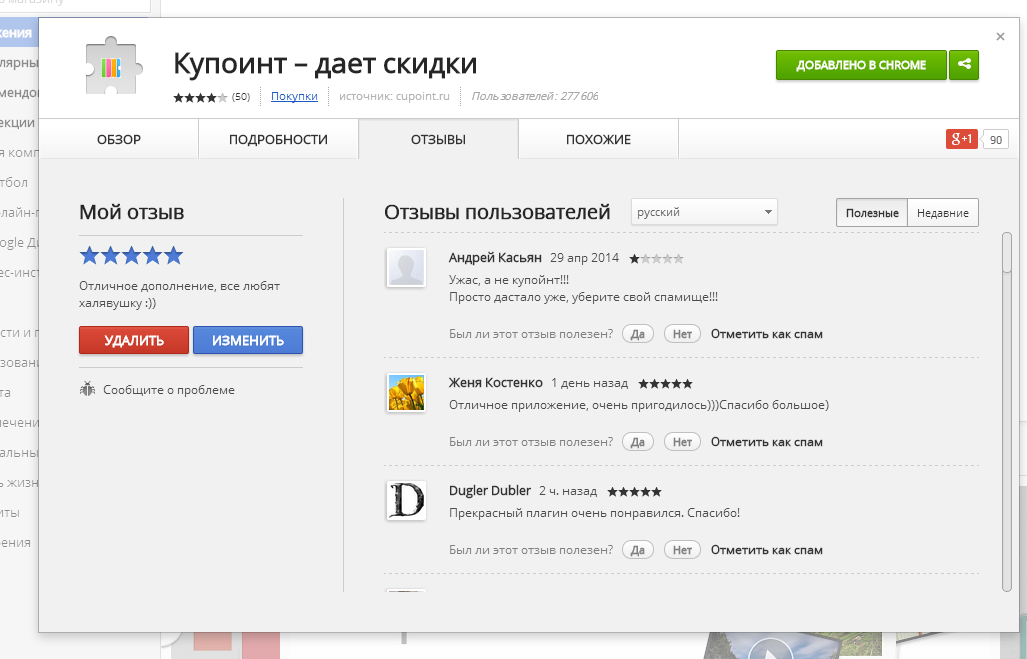The height and width of the screenshot is (659, 1027).
Task: Click the green share icon button
Action: pyautogui.click(x=964, y=65)
